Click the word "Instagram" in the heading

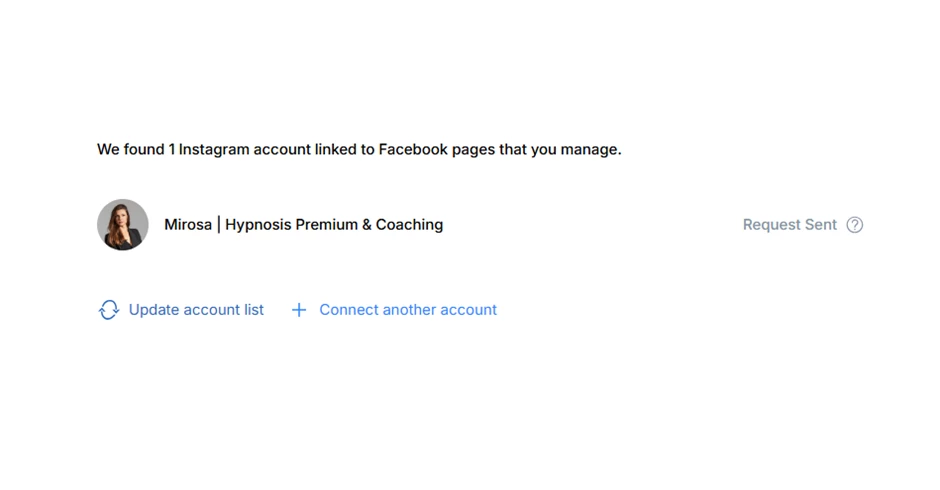(214, 150)
